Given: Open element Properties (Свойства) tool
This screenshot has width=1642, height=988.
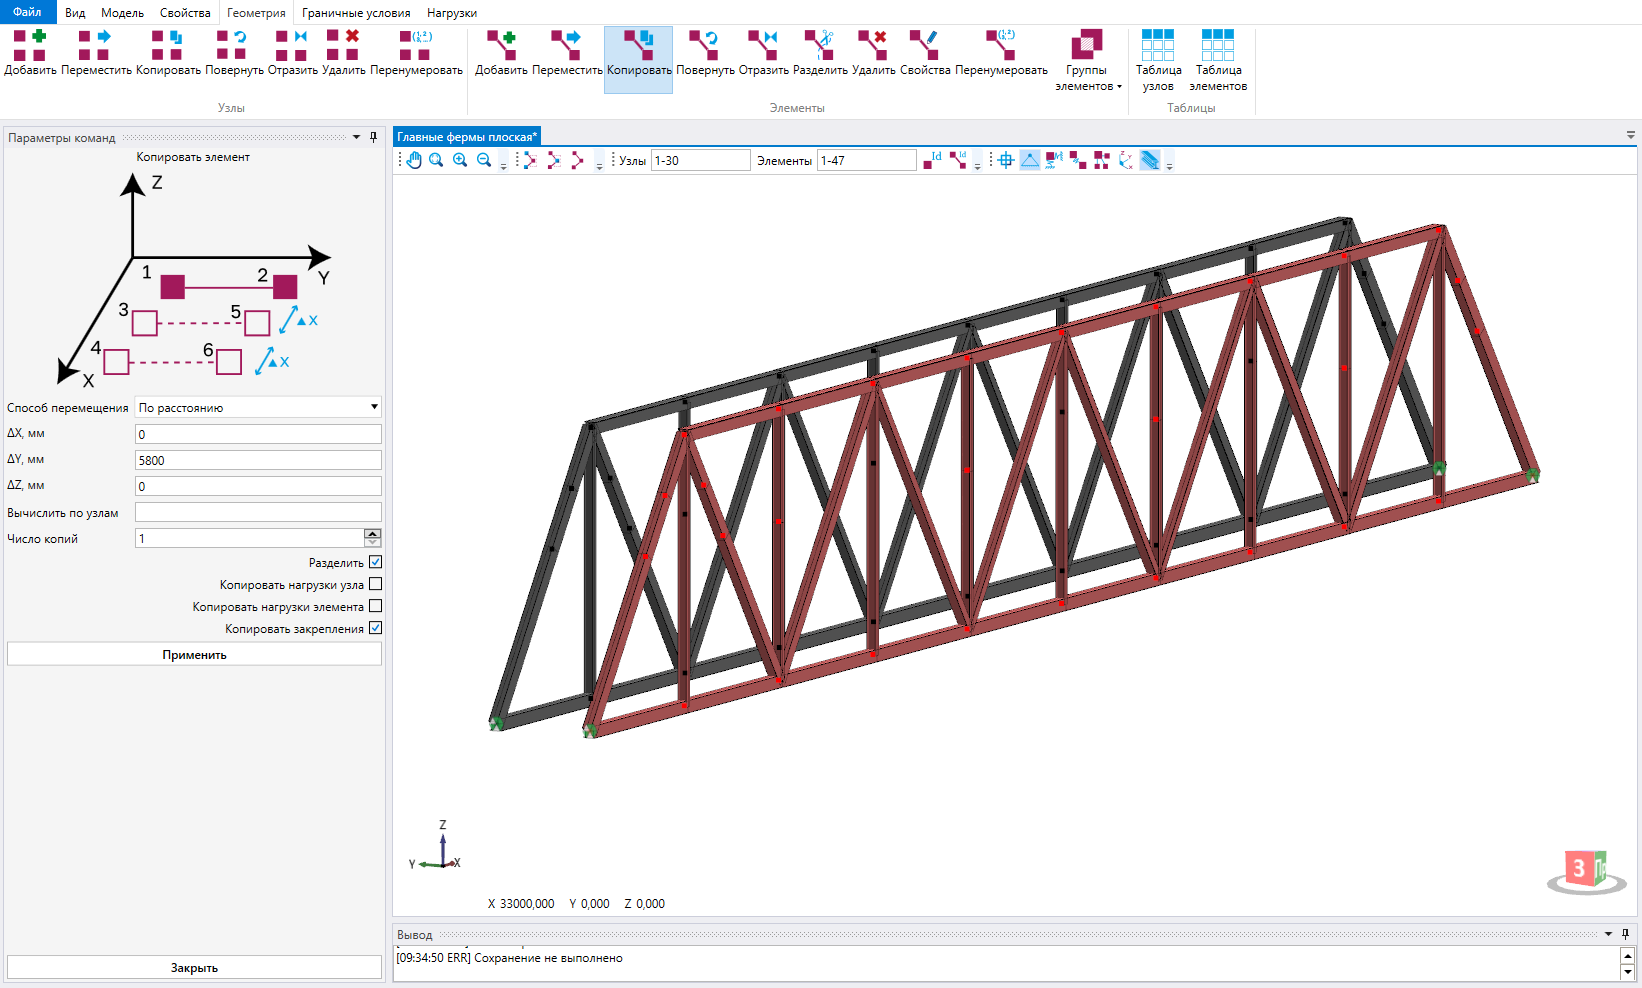Looking at the screenshot, I should tap(925, 53).
